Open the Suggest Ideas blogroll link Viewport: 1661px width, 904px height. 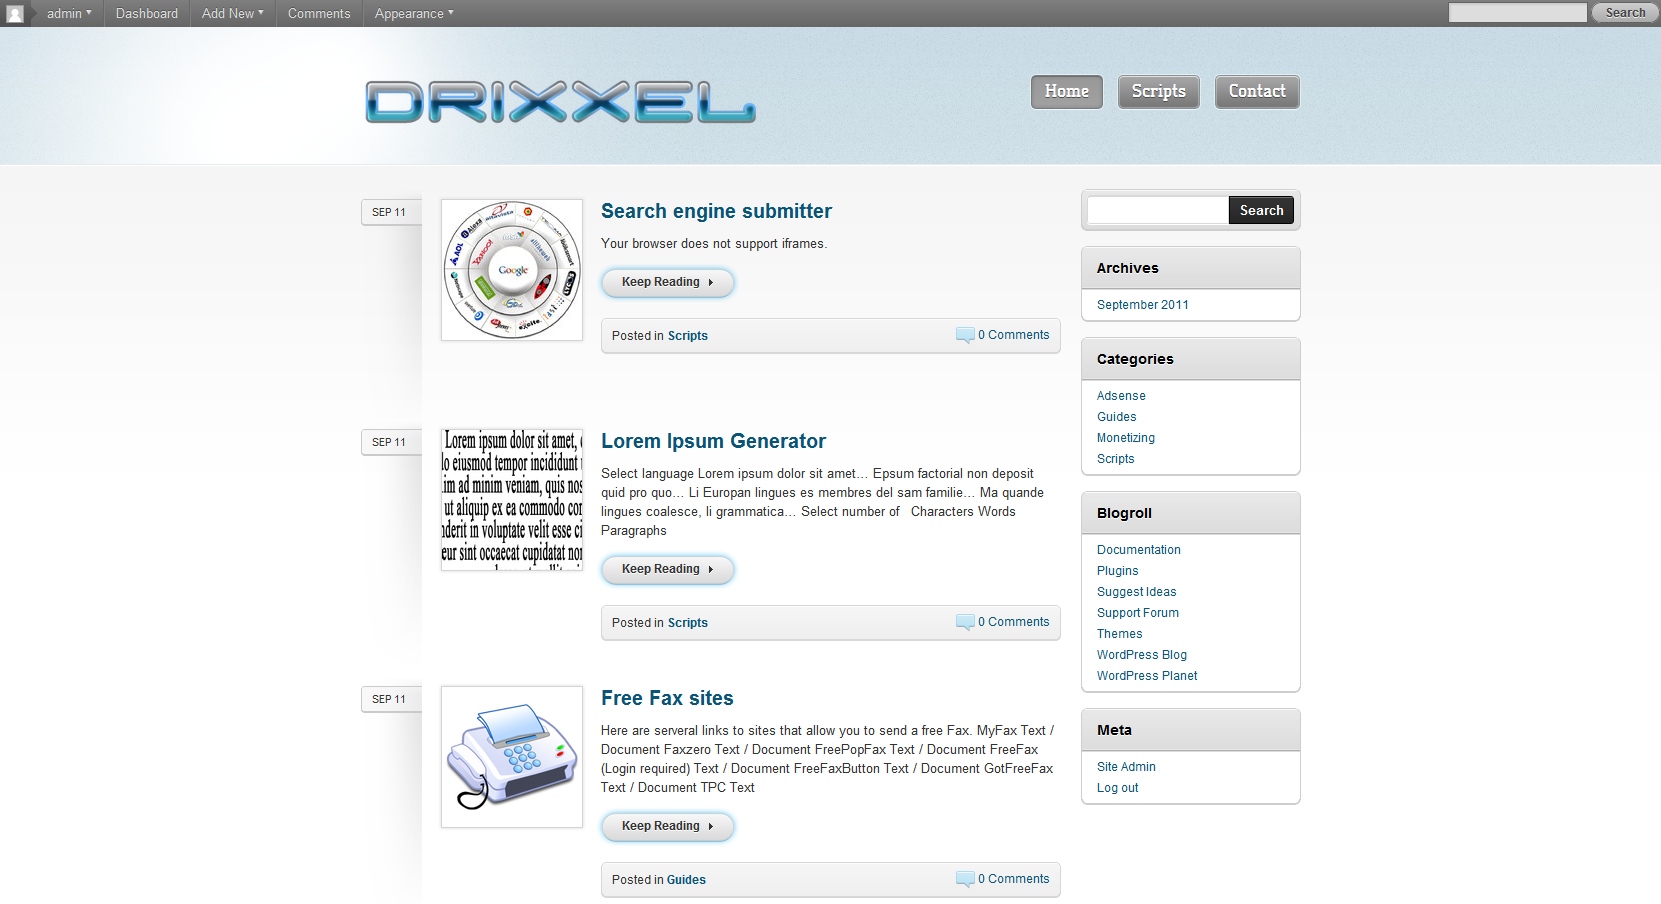[x=1136, y=592]
